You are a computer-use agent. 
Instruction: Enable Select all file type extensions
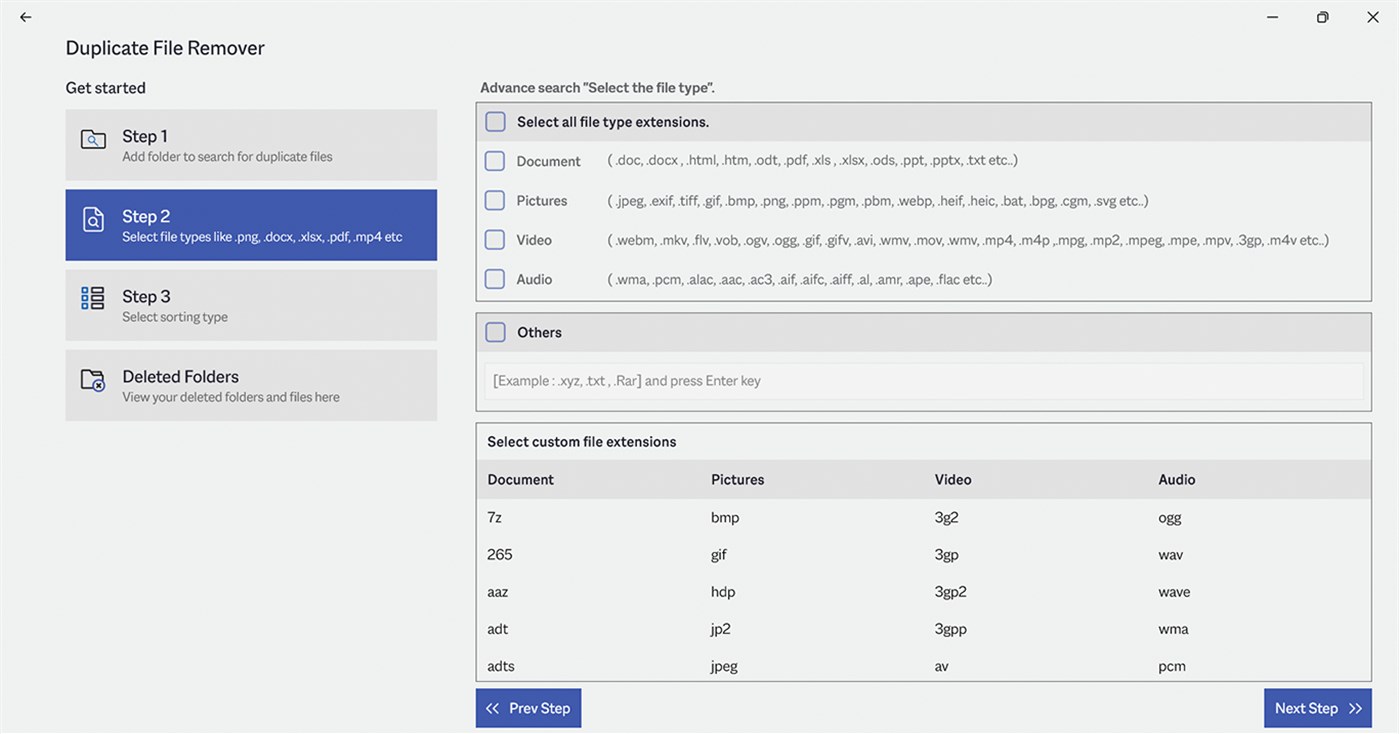(x=495, y=122)
